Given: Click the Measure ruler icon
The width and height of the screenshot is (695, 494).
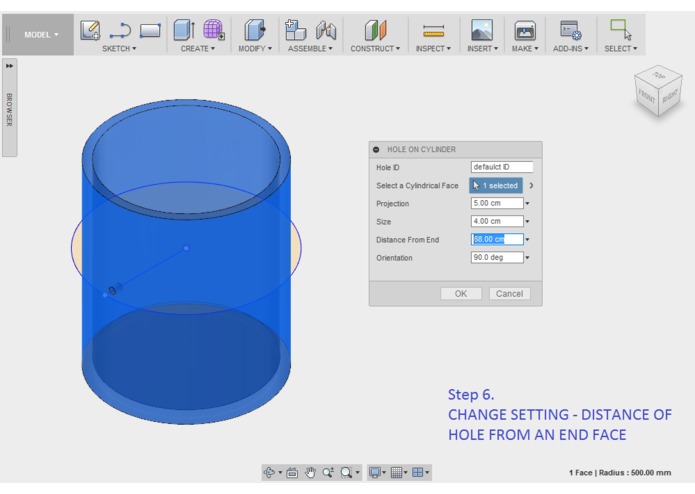Looking at the screenshot, I should click(433, 31).
